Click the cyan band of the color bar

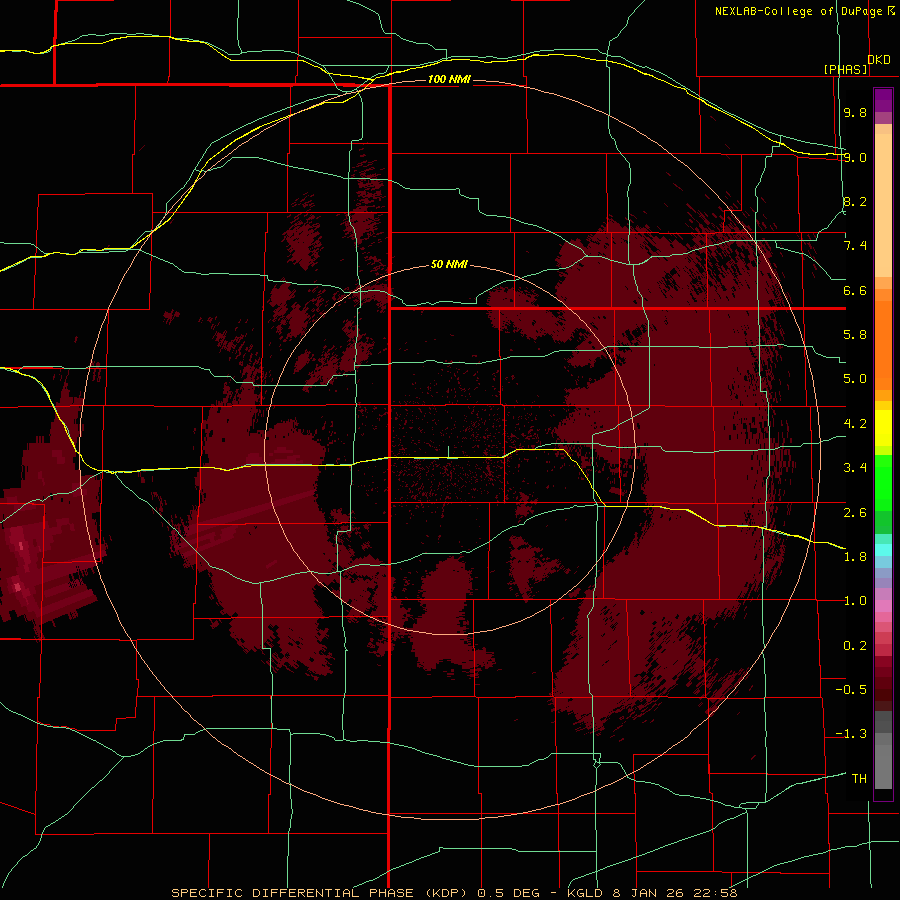pos(883,549)
